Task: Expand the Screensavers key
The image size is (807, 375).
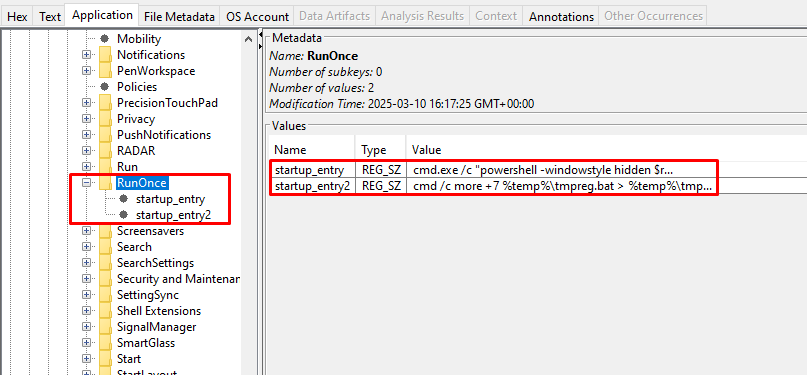Action: 86,231
